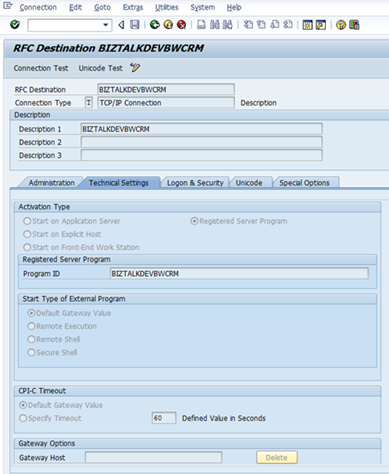This screenshot has height=474, width=389.
Task: Click the timeout seconds field showing 60
Action: tap(164, 418)
